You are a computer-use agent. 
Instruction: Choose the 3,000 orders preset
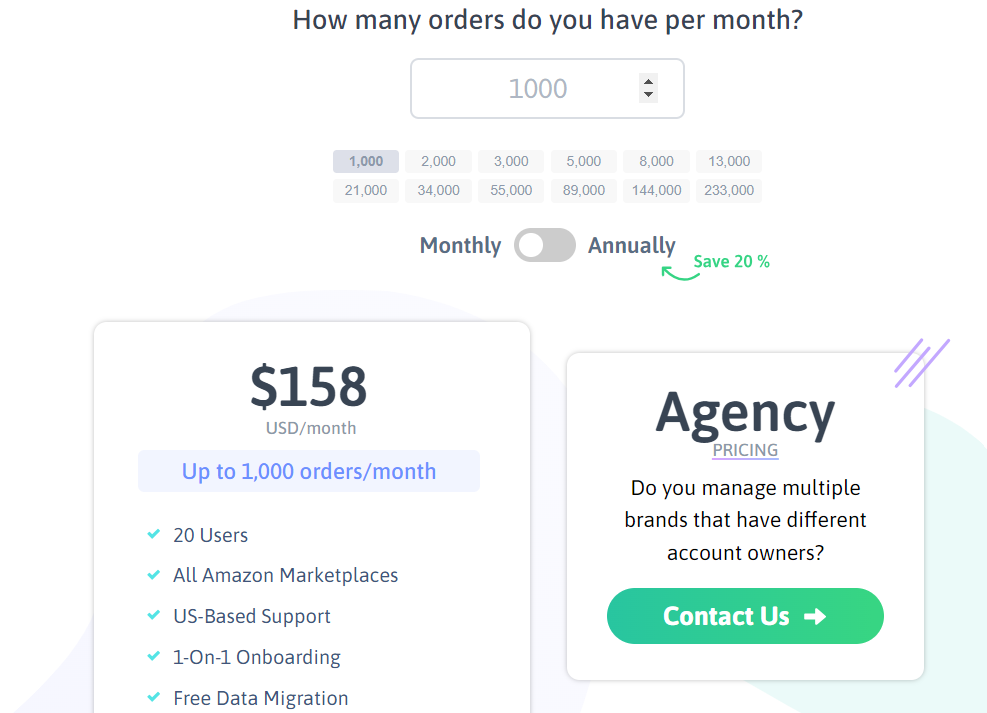511,161
